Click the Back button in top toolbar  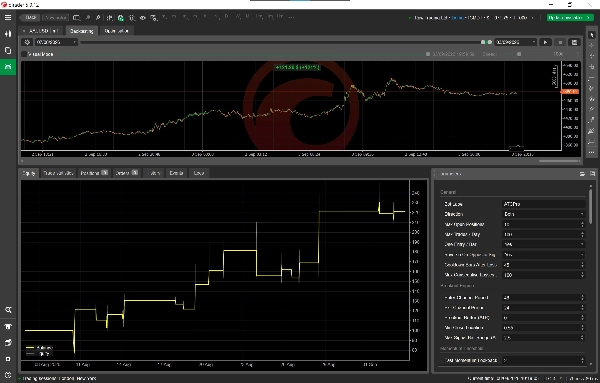tap(31, 18)
